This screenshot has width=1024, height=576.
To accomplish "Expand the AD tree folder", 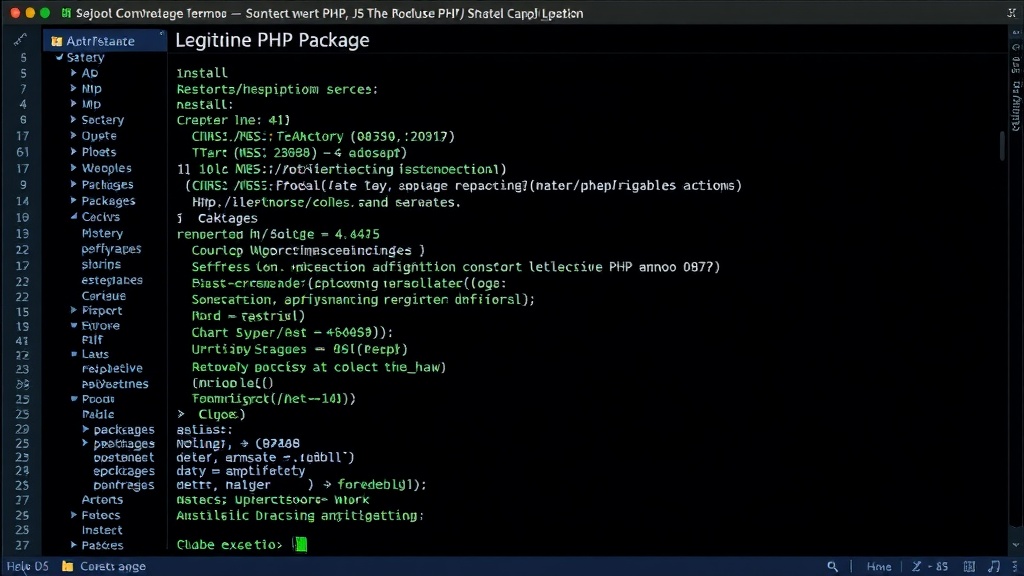I will pos(74,72).
